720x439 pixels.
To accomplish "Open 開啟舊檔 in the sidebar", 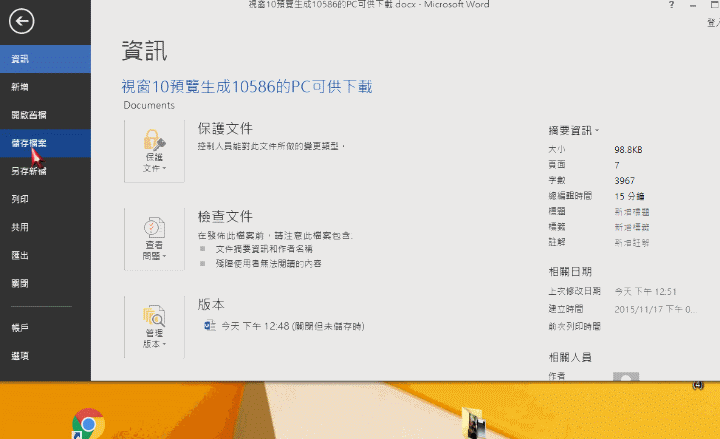I will tap(45, 115).
